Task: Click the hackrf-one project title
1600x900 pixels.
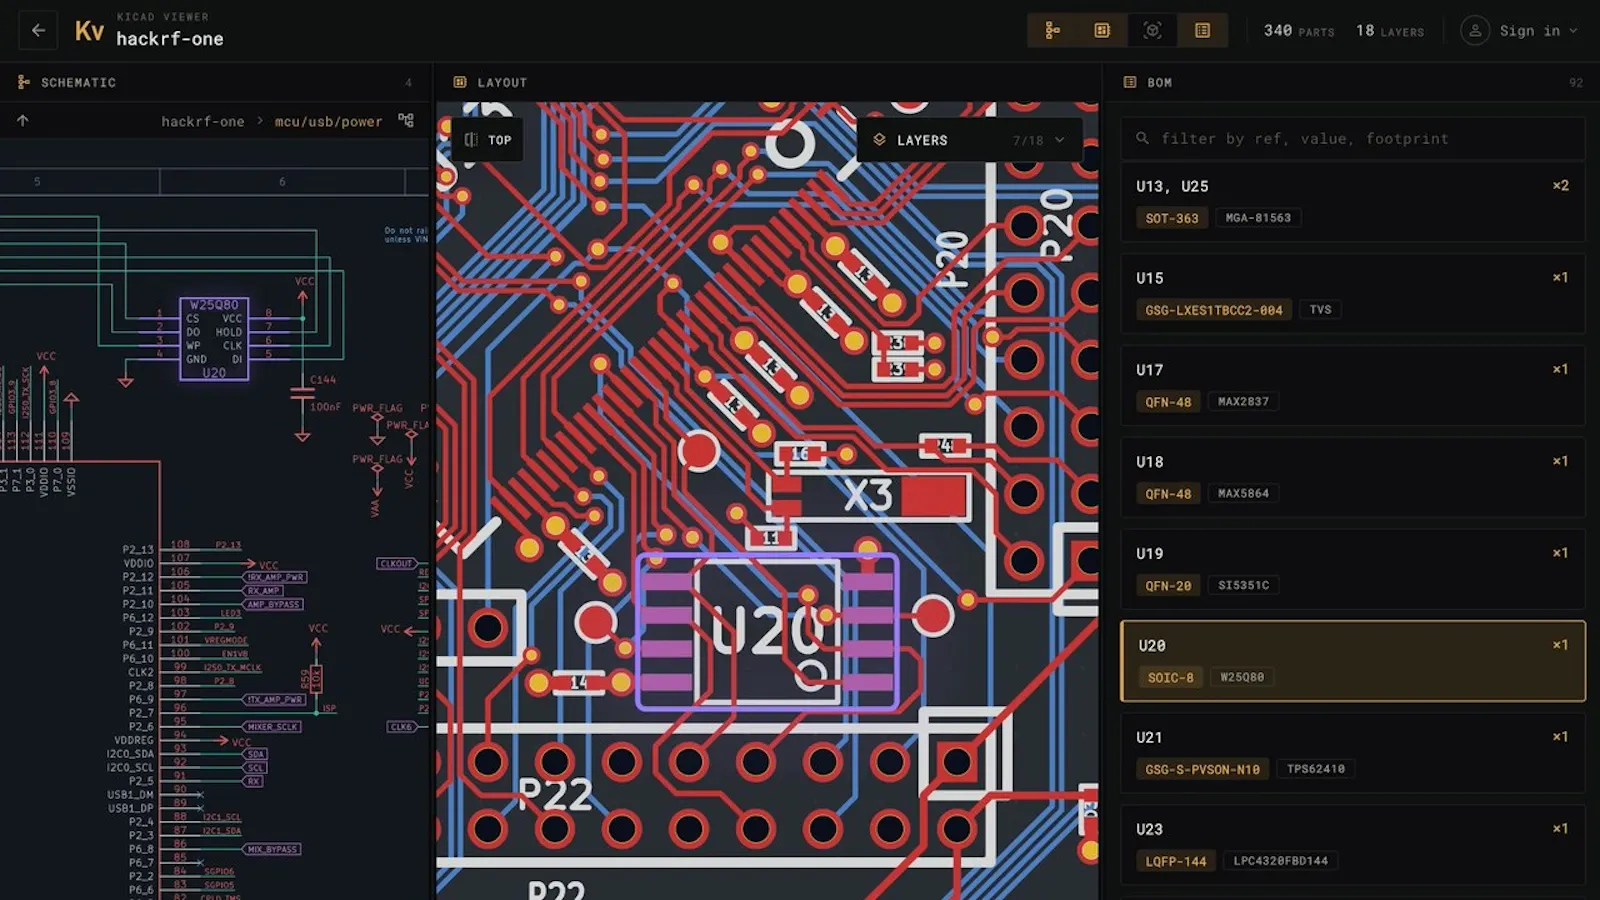Action: pyautogui.click(x=170, y=39)
